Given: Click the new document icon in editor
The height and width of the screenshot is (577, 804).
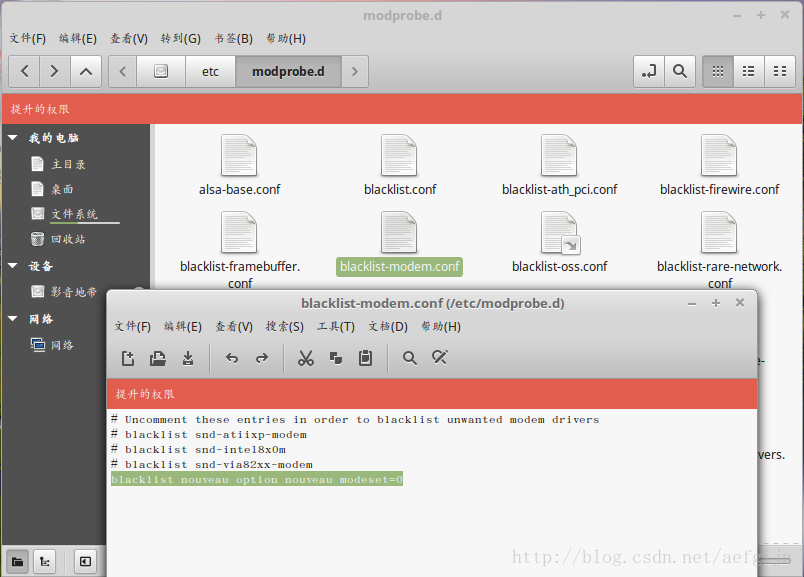Looking at the screenshot, I should [x=128, y=358].
